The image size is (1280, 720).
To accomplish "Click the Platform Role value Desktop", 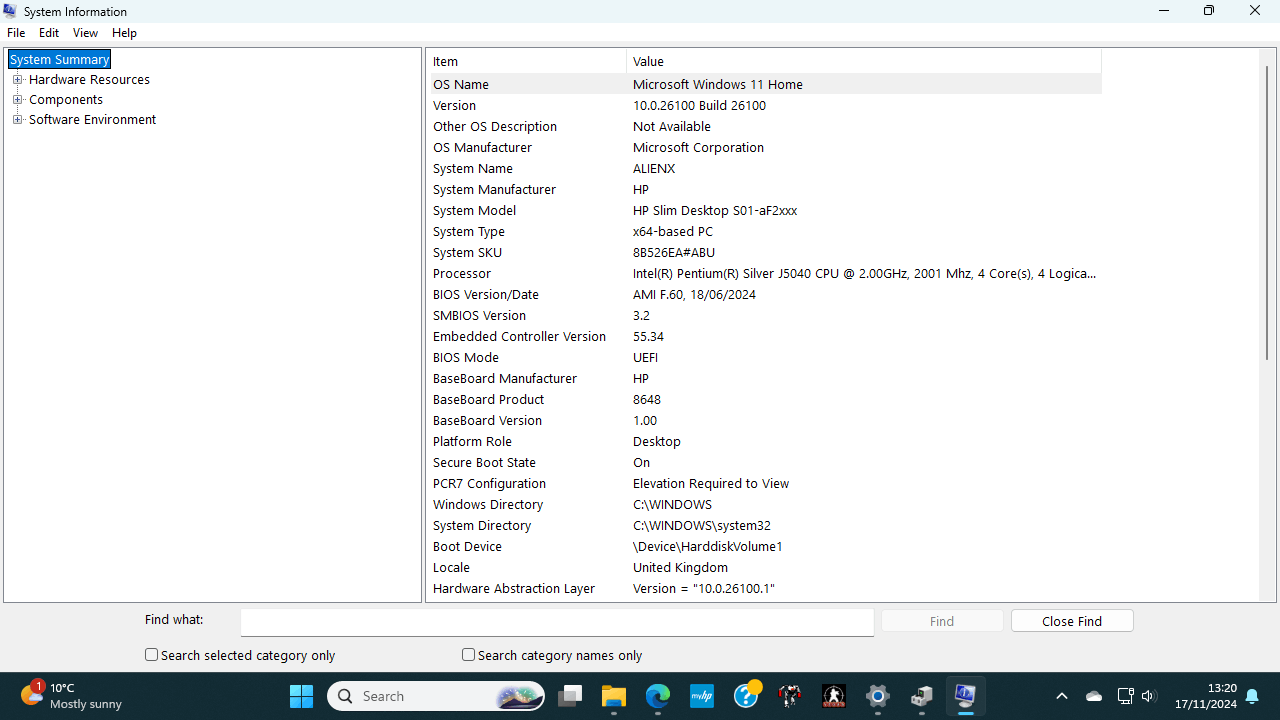I will pyautogui.click(x=657, y=442).
